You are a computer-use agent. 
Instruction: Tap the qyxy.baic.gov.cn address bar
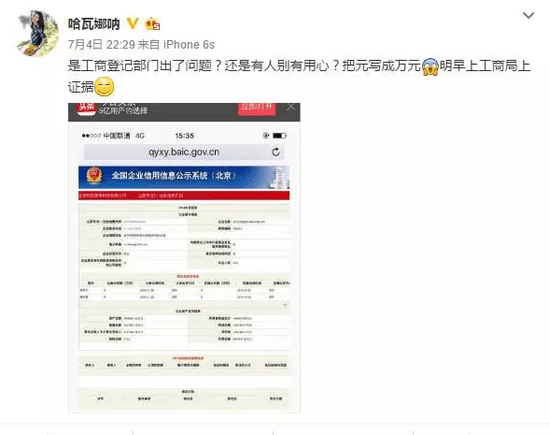(184, 152)
